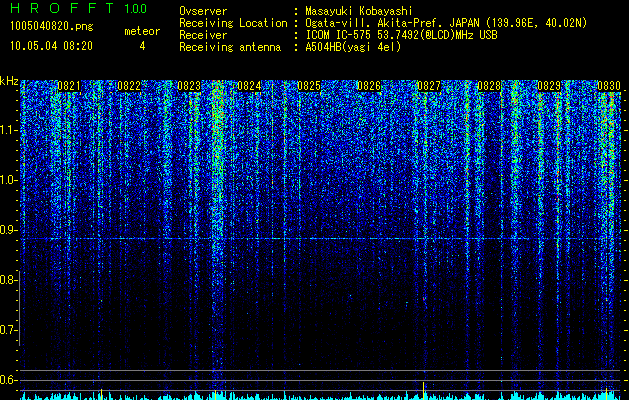Click the Receiving antenna field label
629x400 pixels.
click(x=230, y=47)
